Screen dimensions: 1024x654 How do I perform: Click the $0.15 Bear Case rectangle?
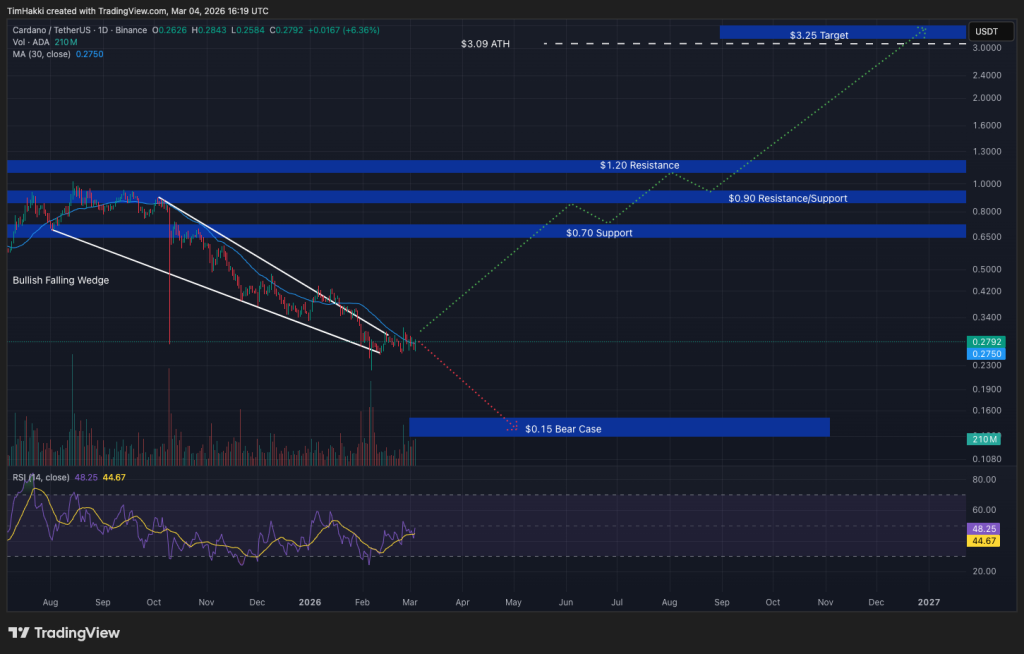point(619,428)
